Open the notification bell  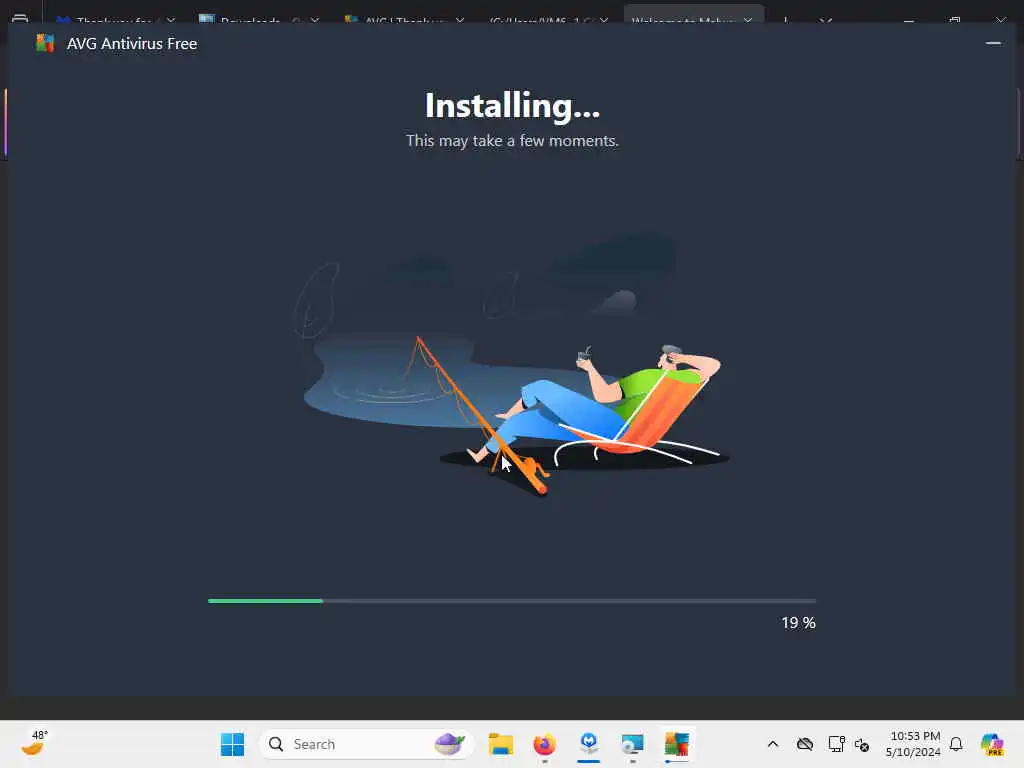956,744
